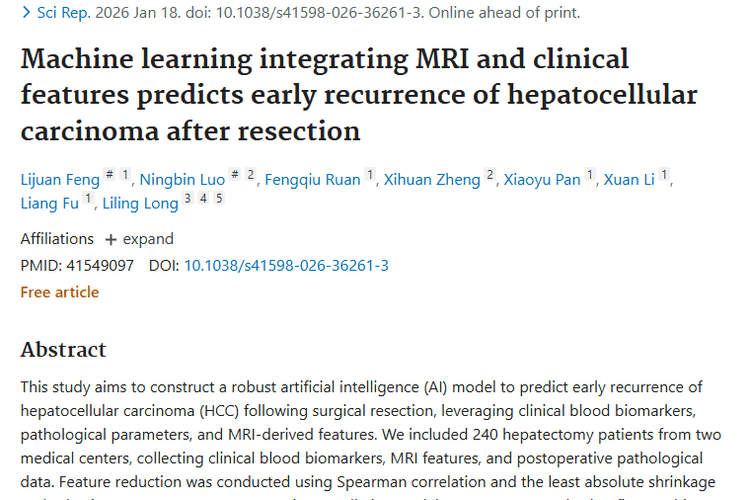This screenshot has width=750, height=500.
Task: Expand the Affiliations section
Action: click(x=139, y=239)
